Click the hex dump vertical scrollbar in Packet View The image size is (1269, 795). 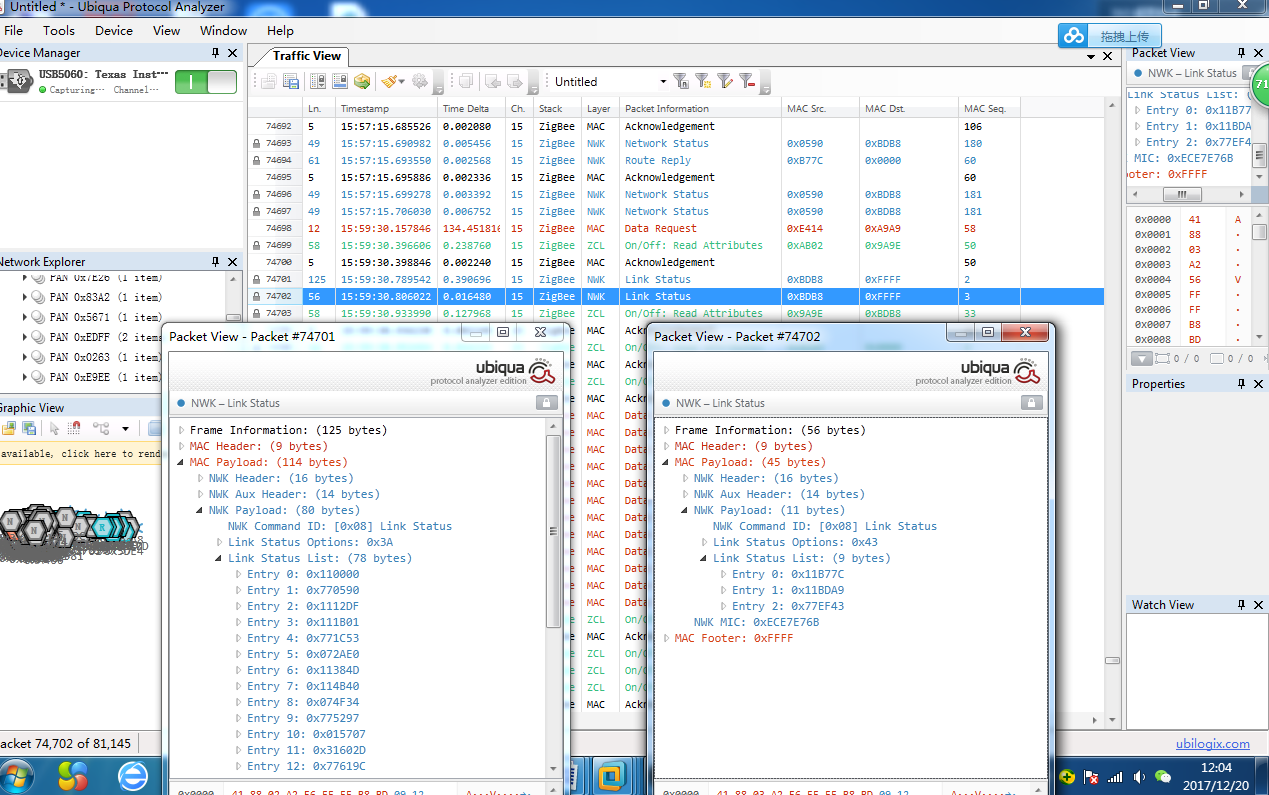click(x=1260, y=275)
